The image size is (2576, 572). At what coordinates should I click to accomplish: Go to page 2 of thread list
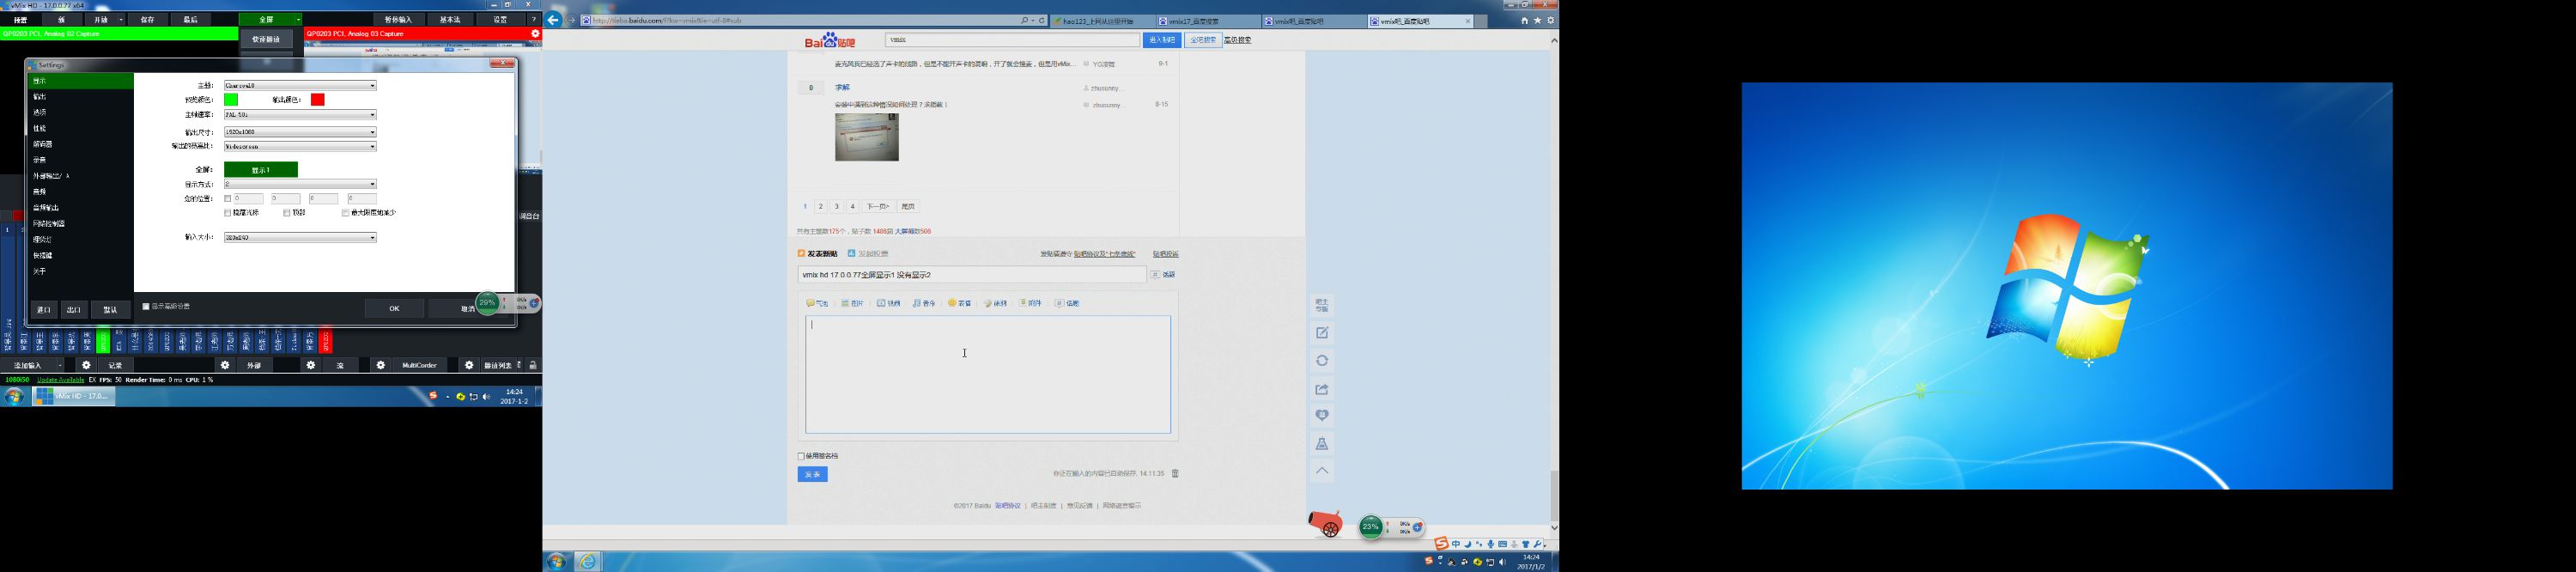pos(821,207)
